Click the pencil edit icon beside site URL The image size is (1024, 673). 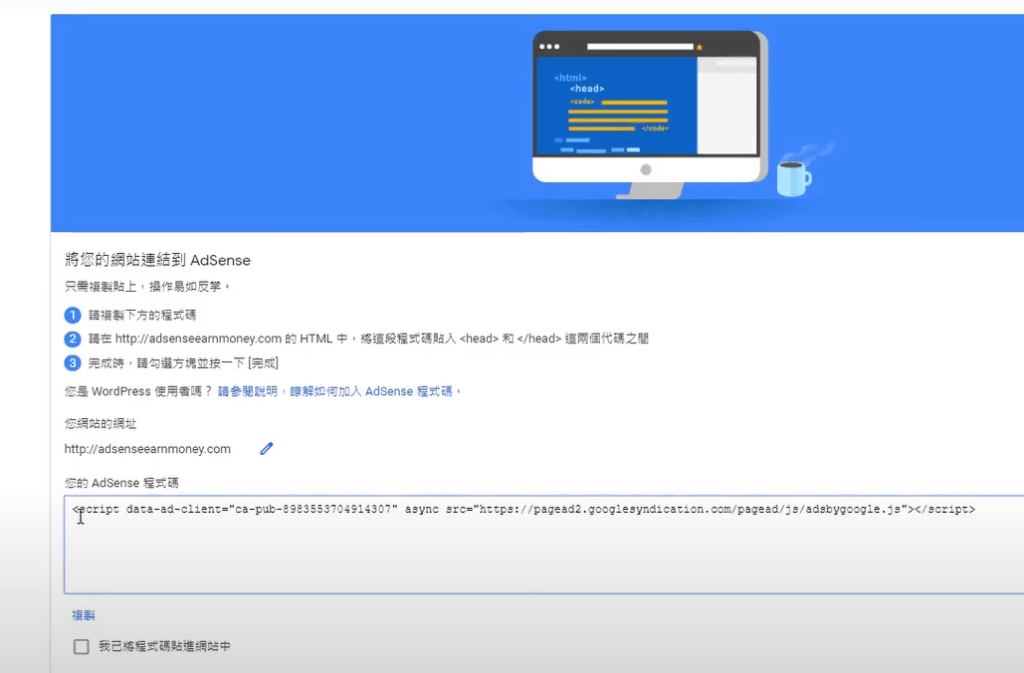(x=266, y=448)
